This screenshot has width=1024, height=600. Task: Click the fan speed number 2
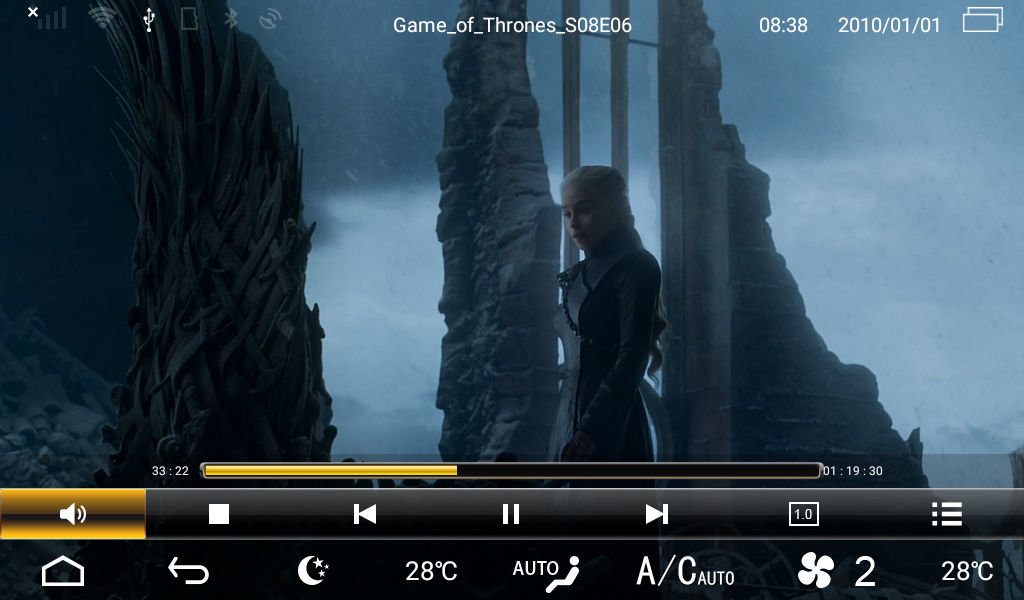pos(865,572)
